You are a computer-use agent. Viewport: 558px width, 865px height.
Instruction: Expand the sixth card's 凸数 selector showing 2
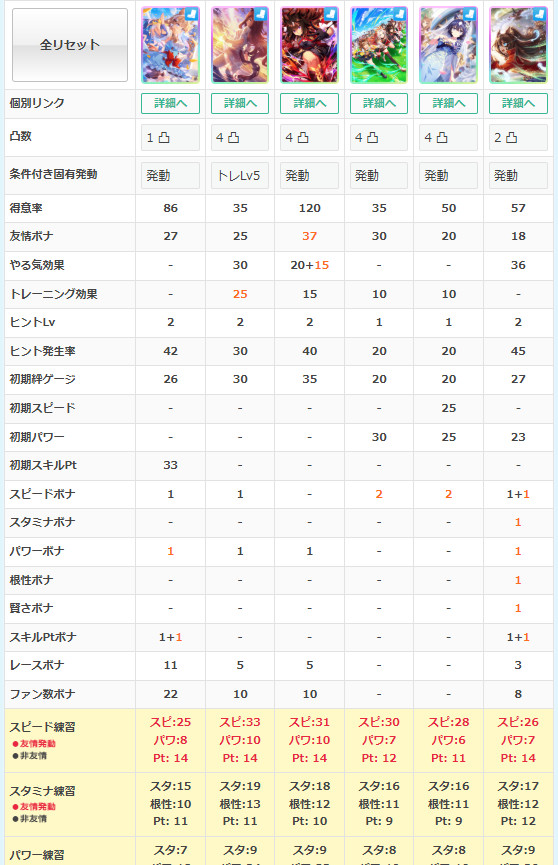click(518, 137)
